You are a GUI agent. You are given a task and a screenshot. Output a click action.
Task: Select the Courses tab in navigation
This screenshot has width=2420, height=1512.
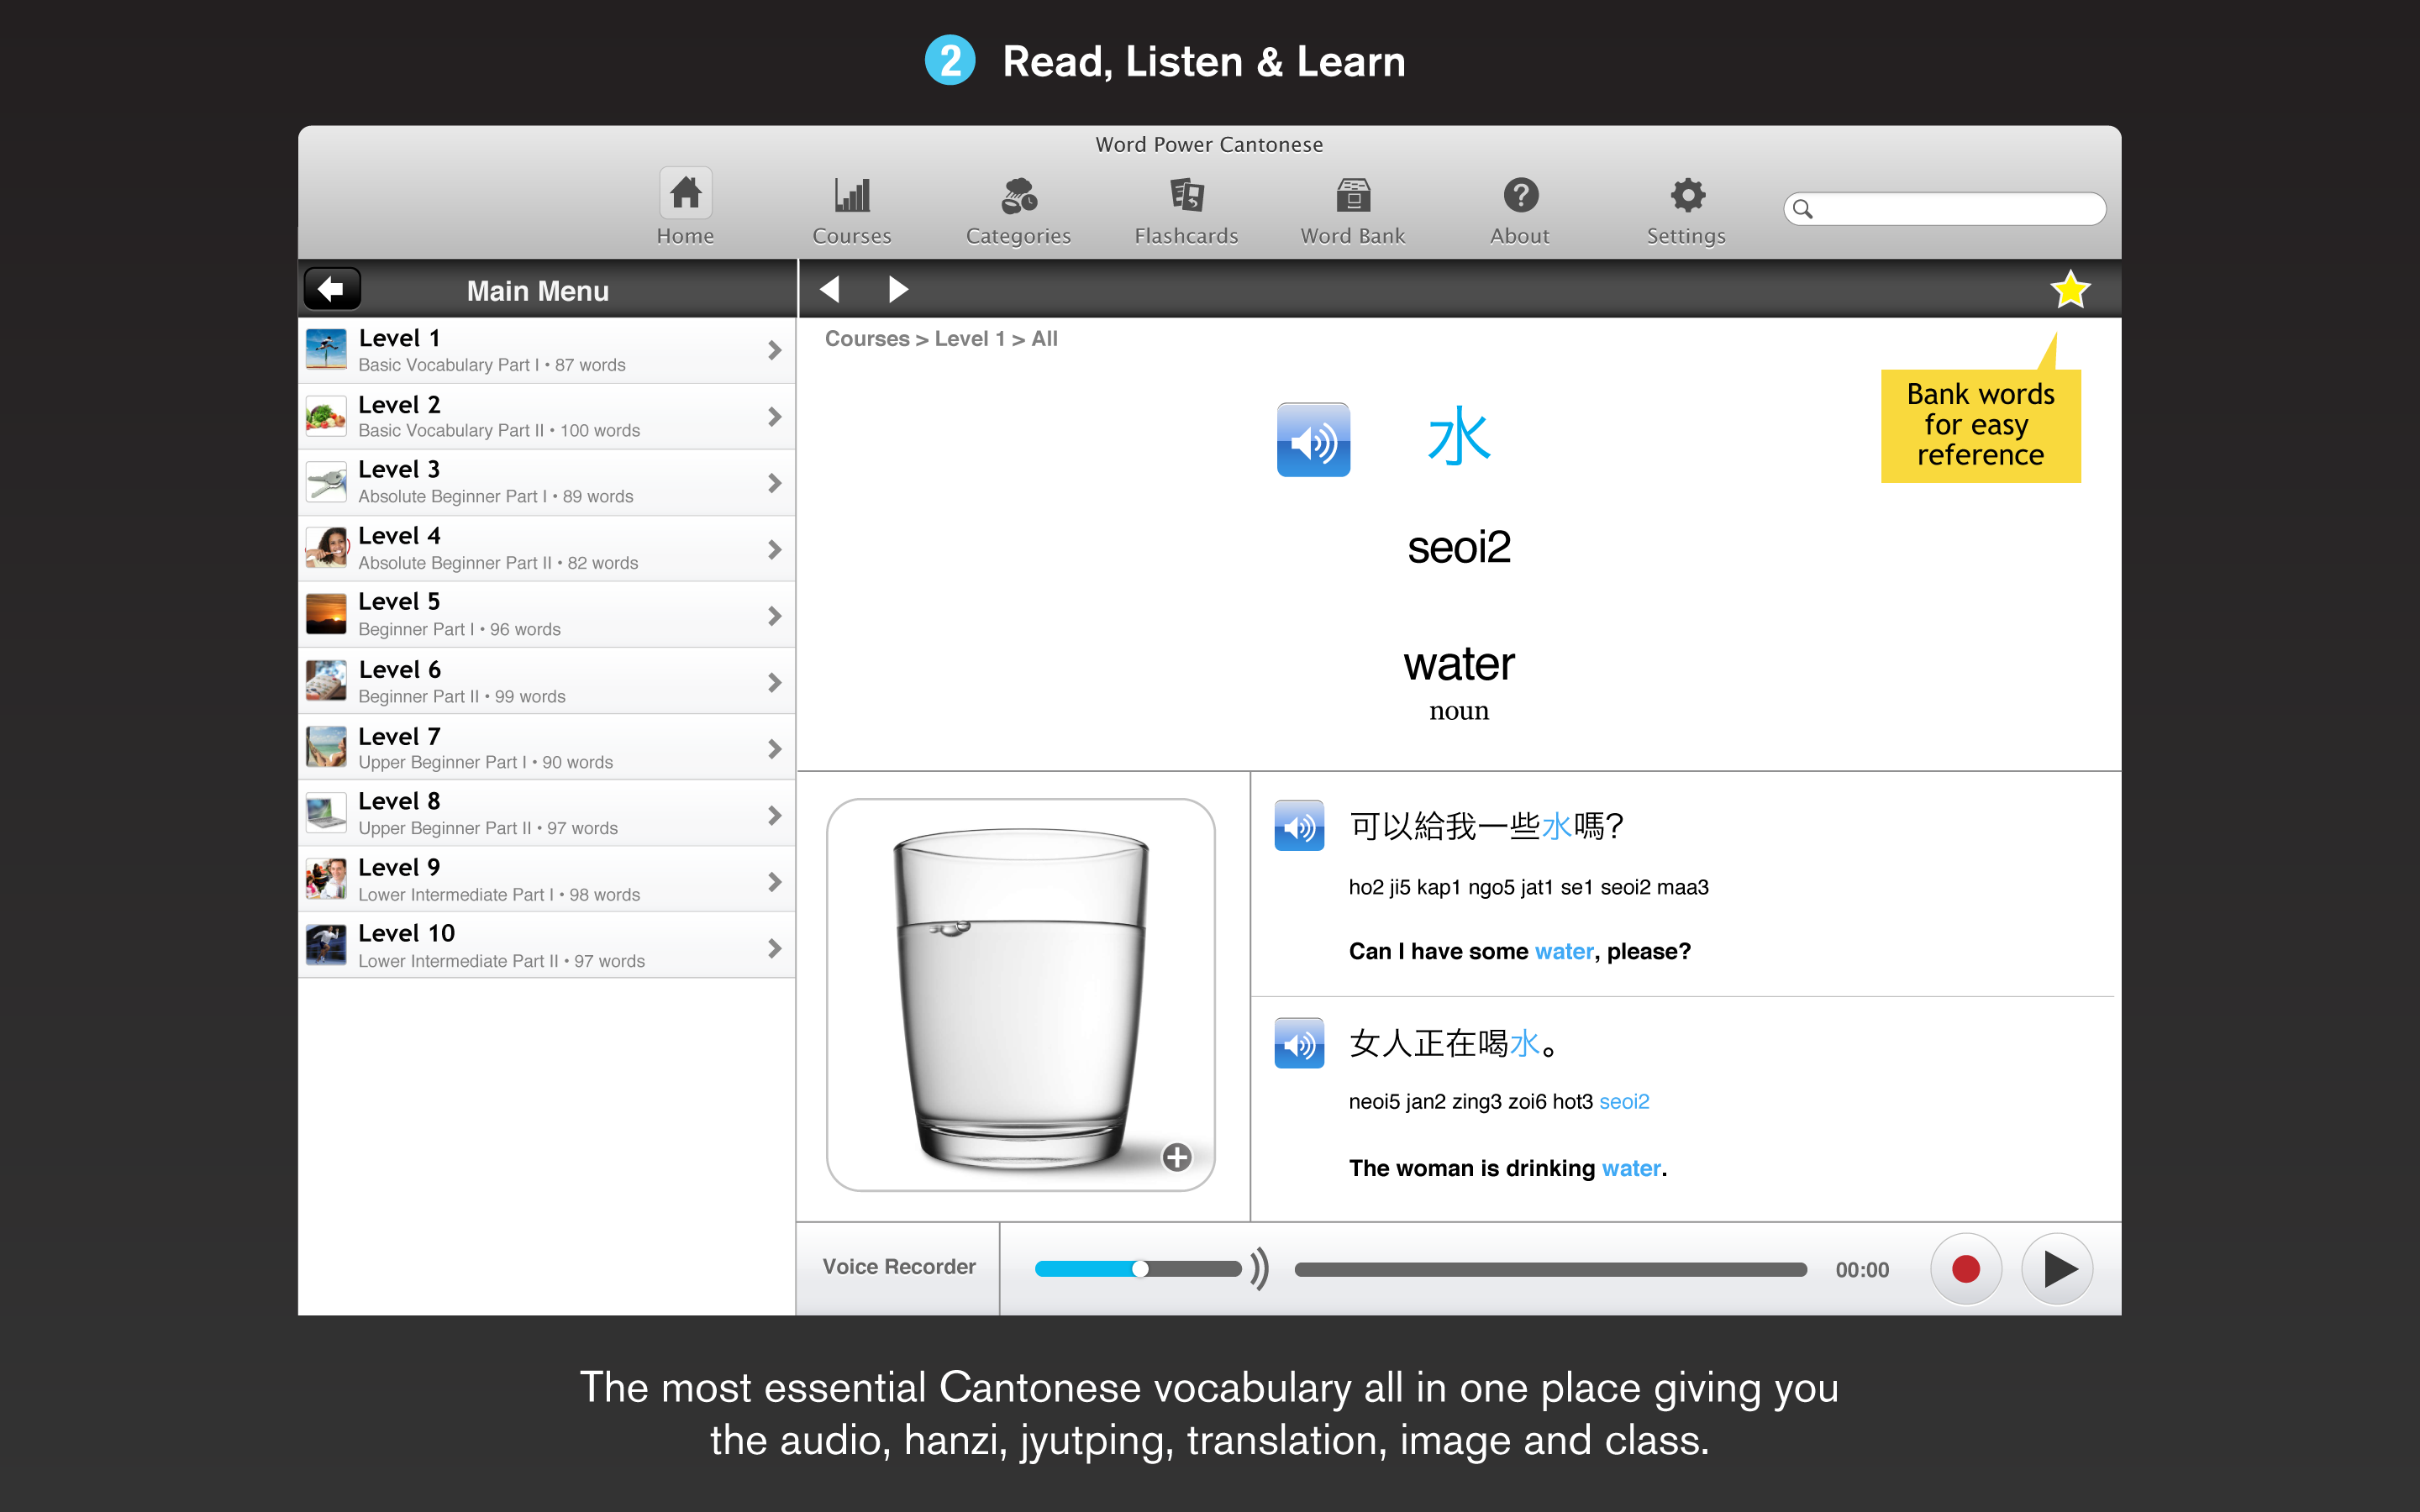click(x=852, y=207)
